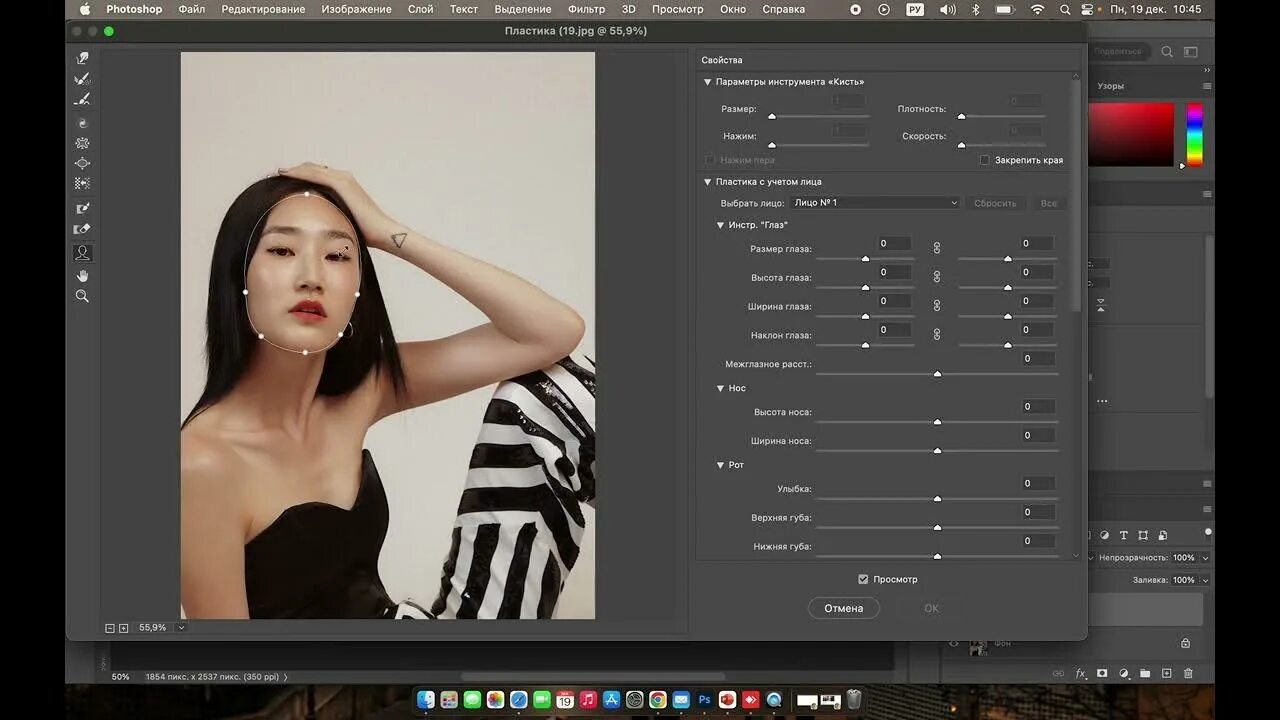Open the Выделение menu
This screenshot has width=1280, height=720.
(x=523, y=9)
